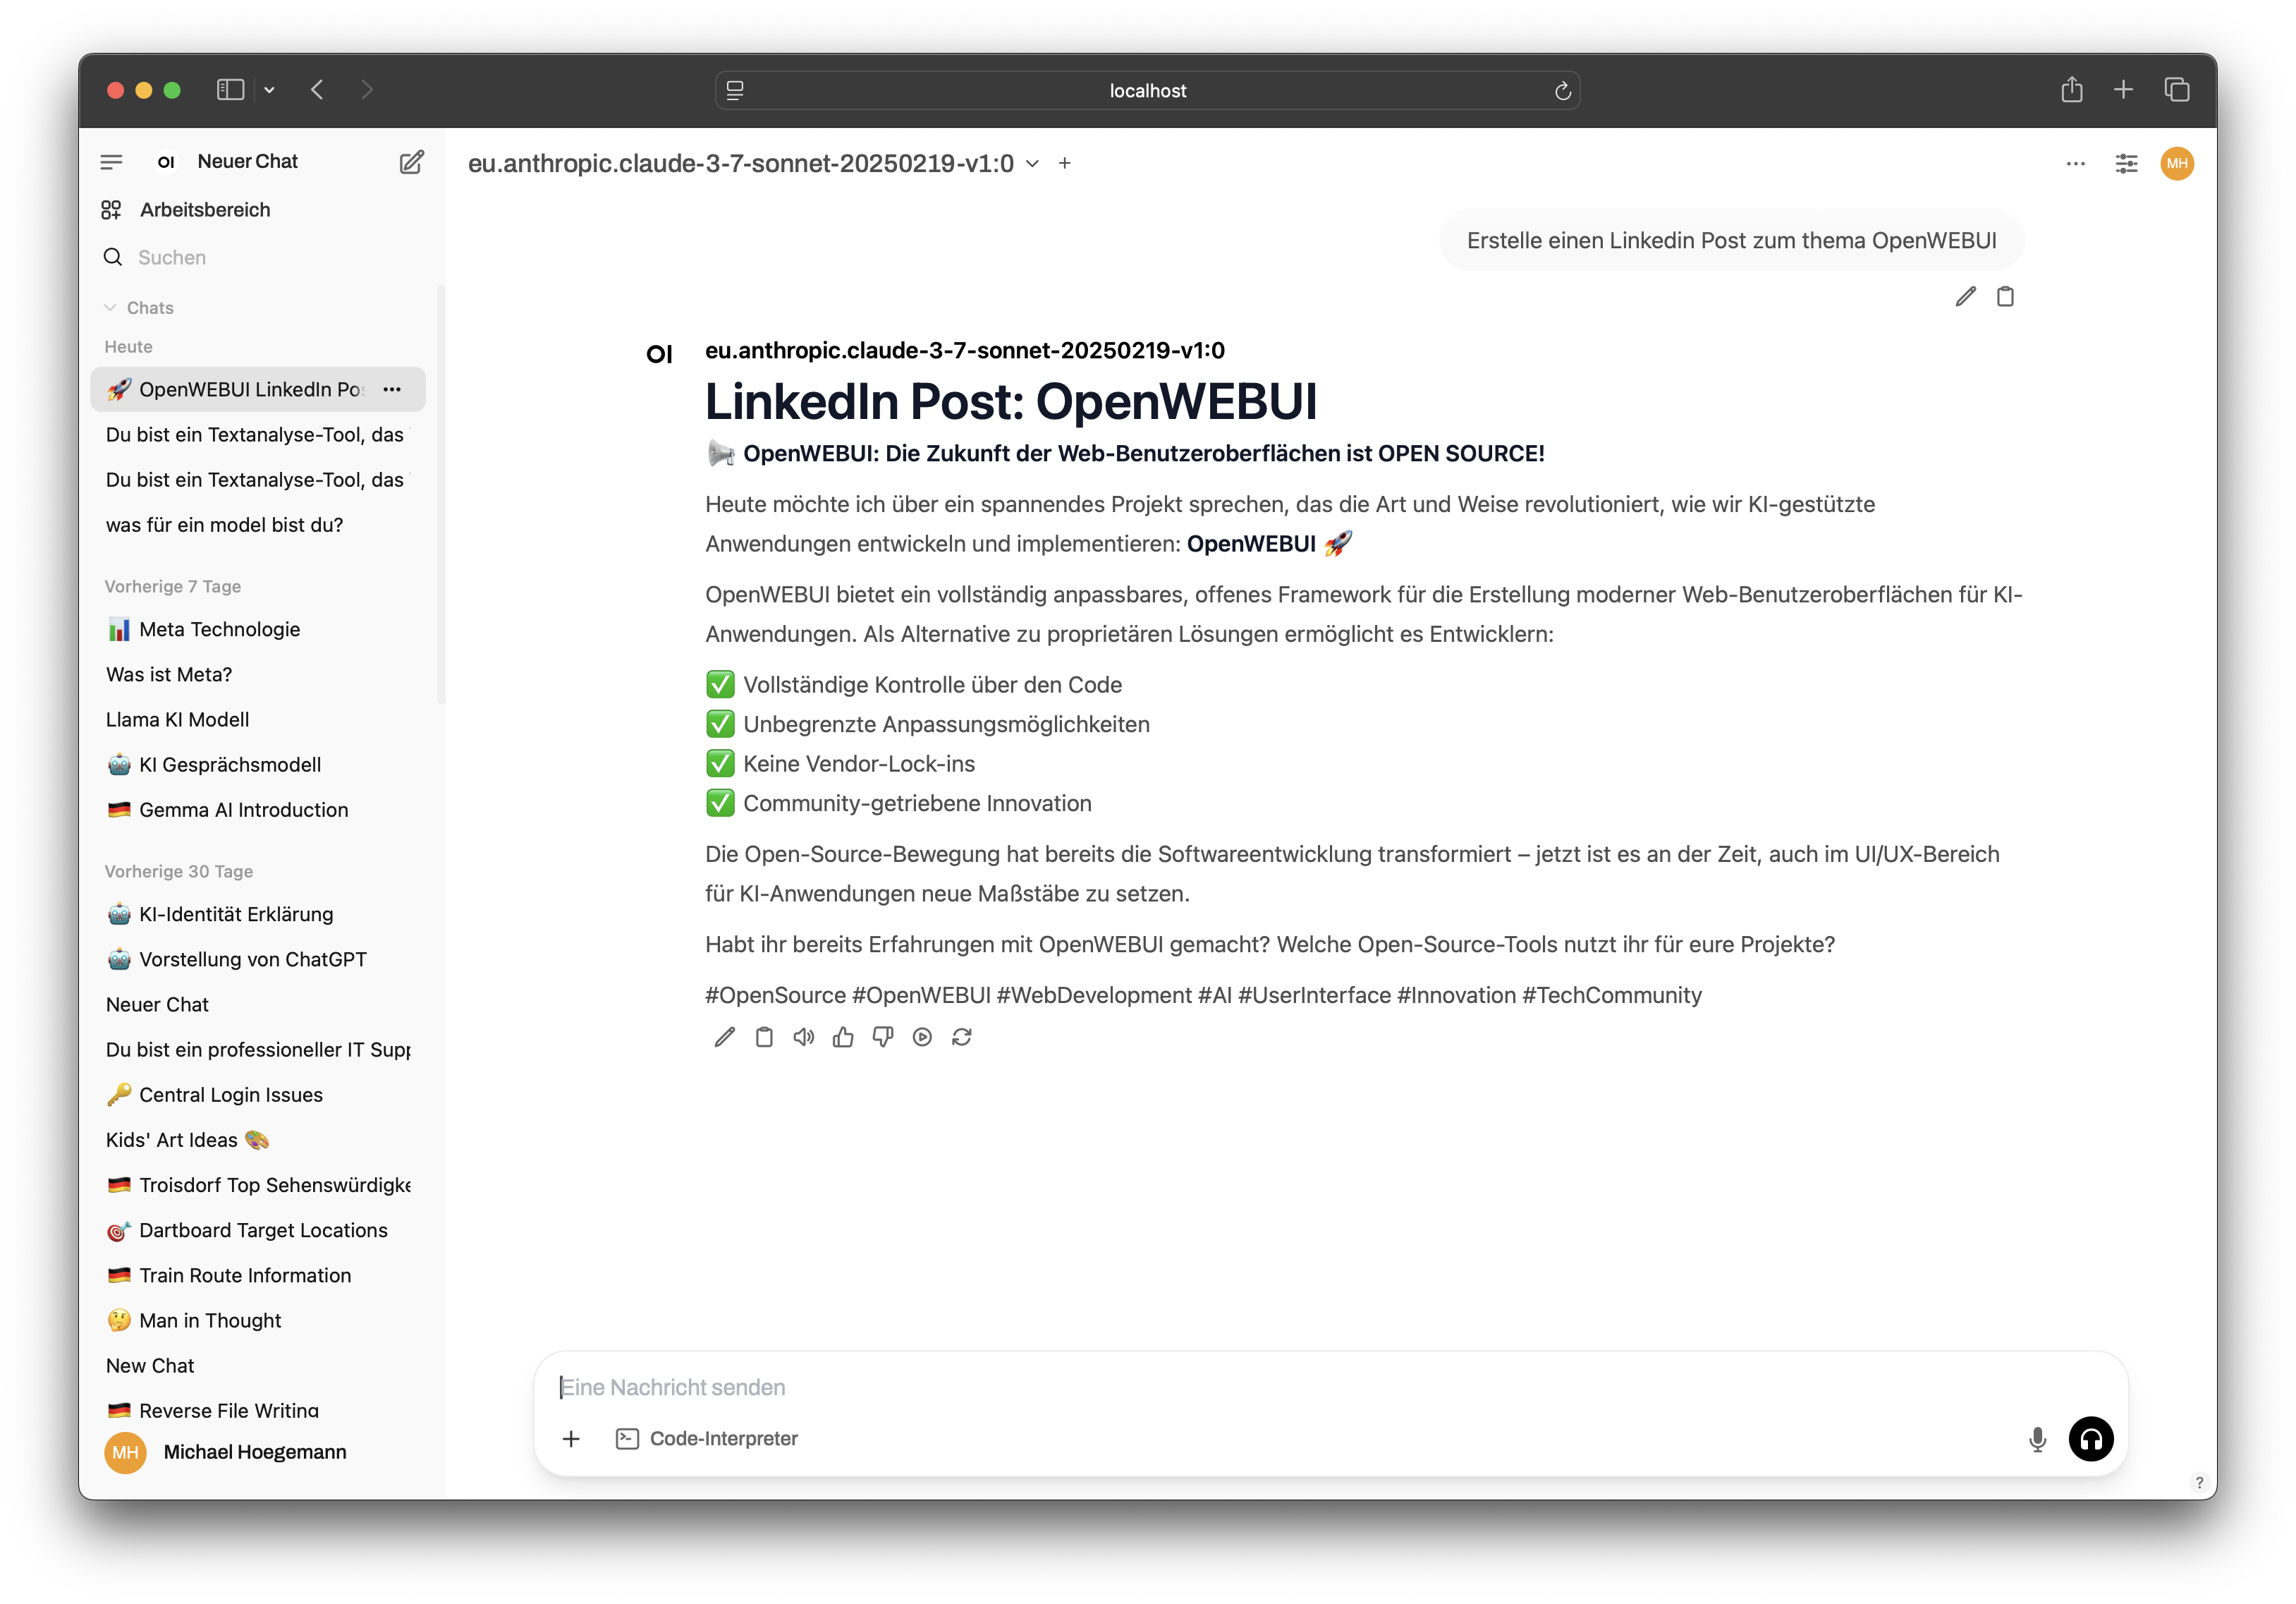Copy the LinkedIn post using the clipboard icon
Viewport: 2296px width, 1604px height.
pos(763,1037)
